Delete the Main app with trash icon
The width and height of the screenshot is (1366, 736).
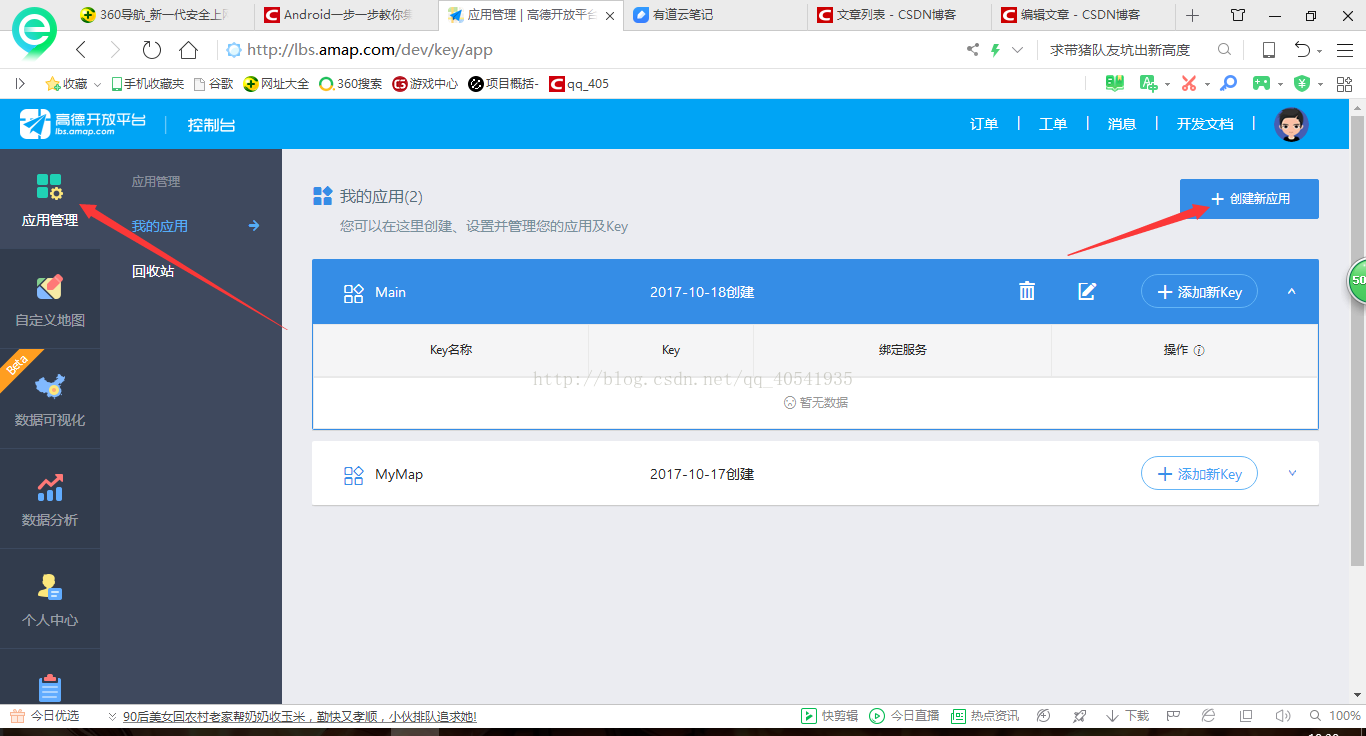click(1026, 291)
